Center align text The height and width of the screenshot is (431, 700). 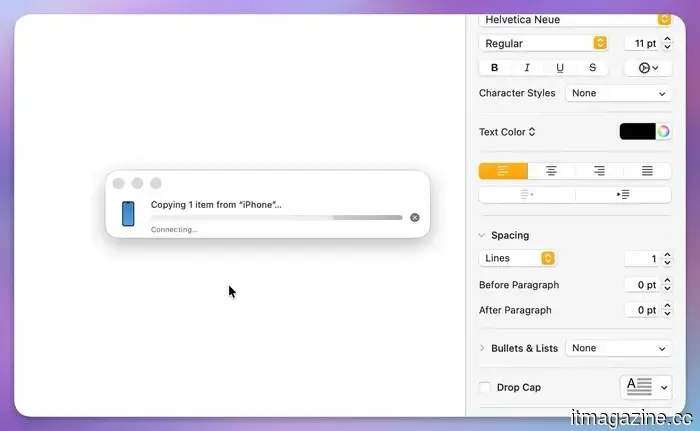tap(551, 171)
